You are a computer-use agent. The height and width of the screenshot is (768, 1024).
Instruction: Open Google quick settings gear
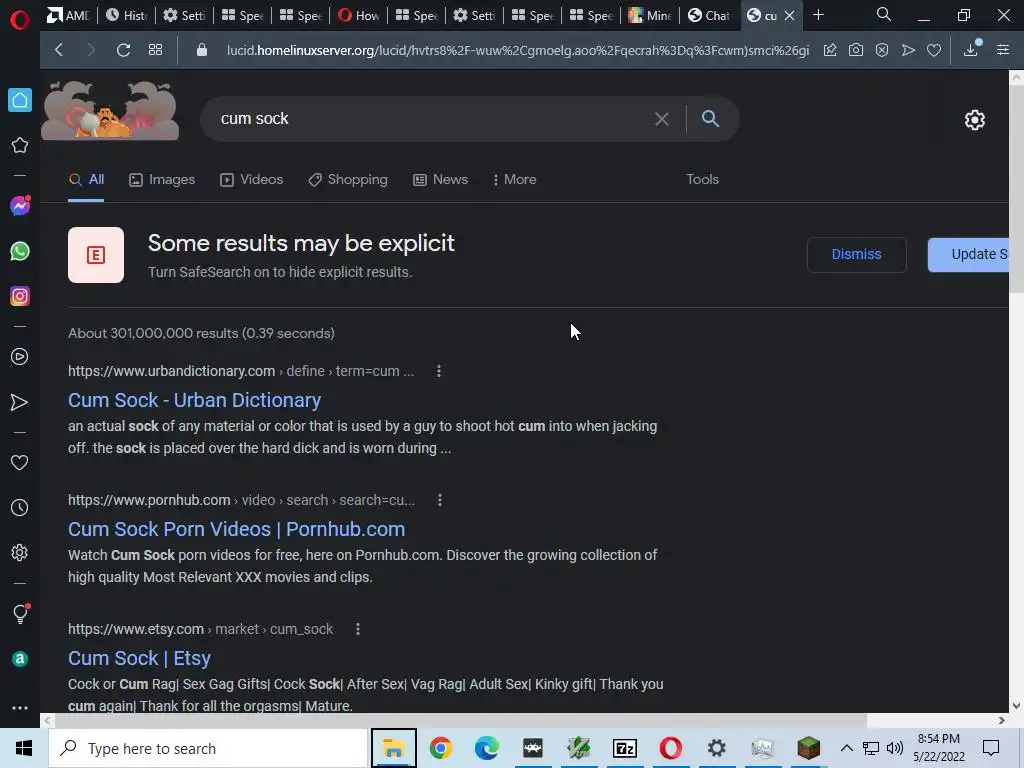[x=974, y=120]
